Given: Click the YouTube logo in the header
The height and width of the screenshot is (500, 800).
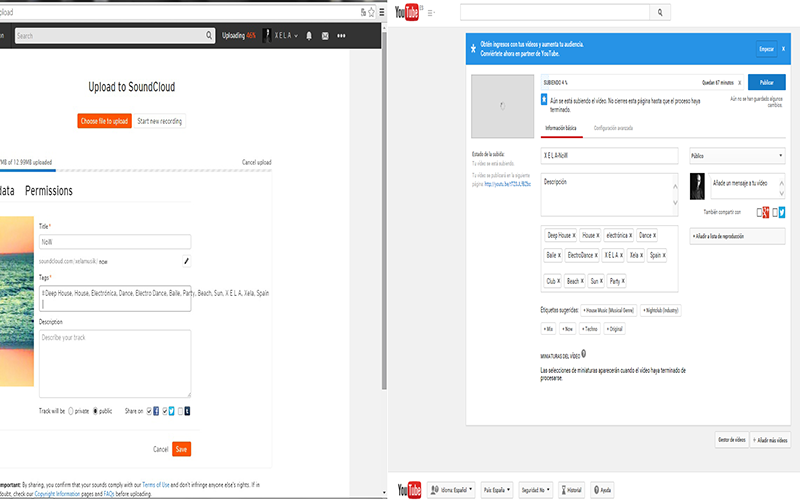Looking at the screenshot, I should click(x=407, y=12).
